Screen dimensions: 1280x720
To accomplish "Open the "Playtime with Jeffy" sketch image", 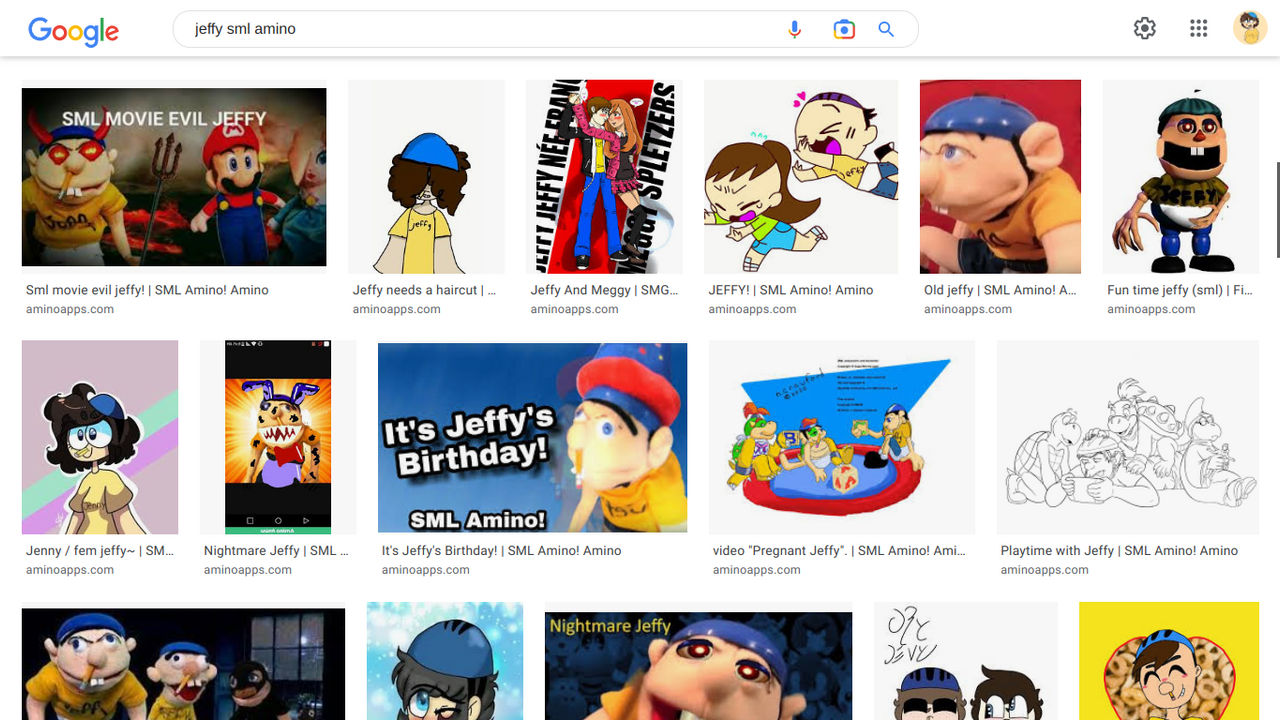I will point(1128,437).
